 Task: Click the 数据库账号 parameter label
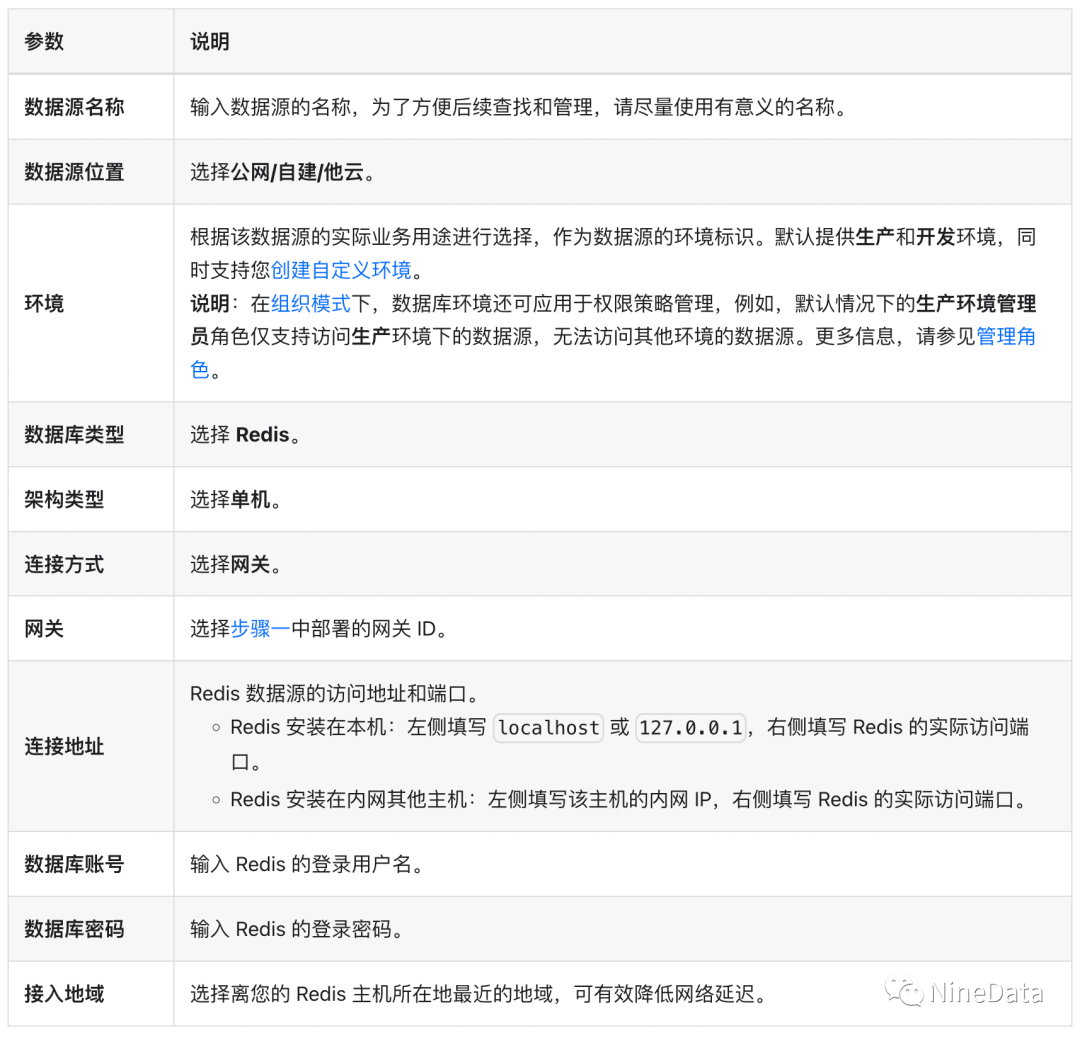tap(74, 864)
